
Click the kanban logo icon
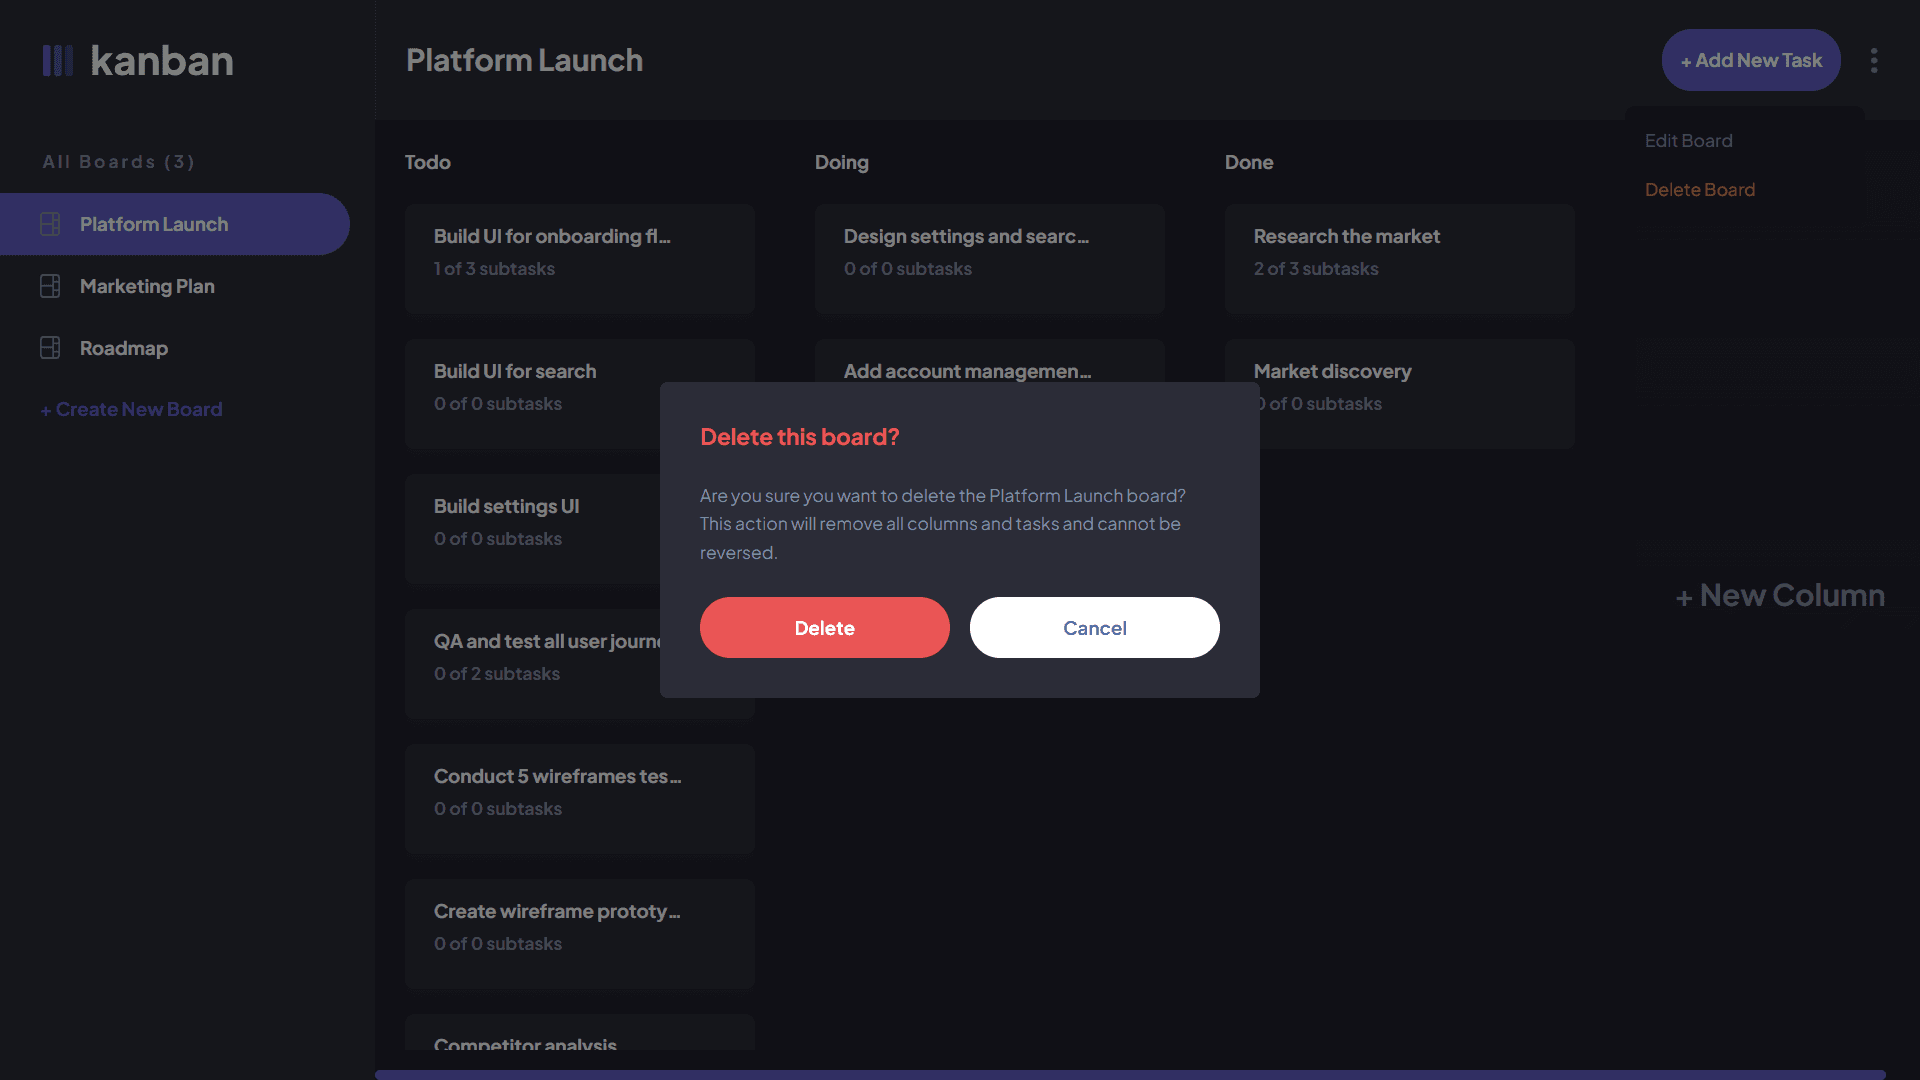pos(57,61)
